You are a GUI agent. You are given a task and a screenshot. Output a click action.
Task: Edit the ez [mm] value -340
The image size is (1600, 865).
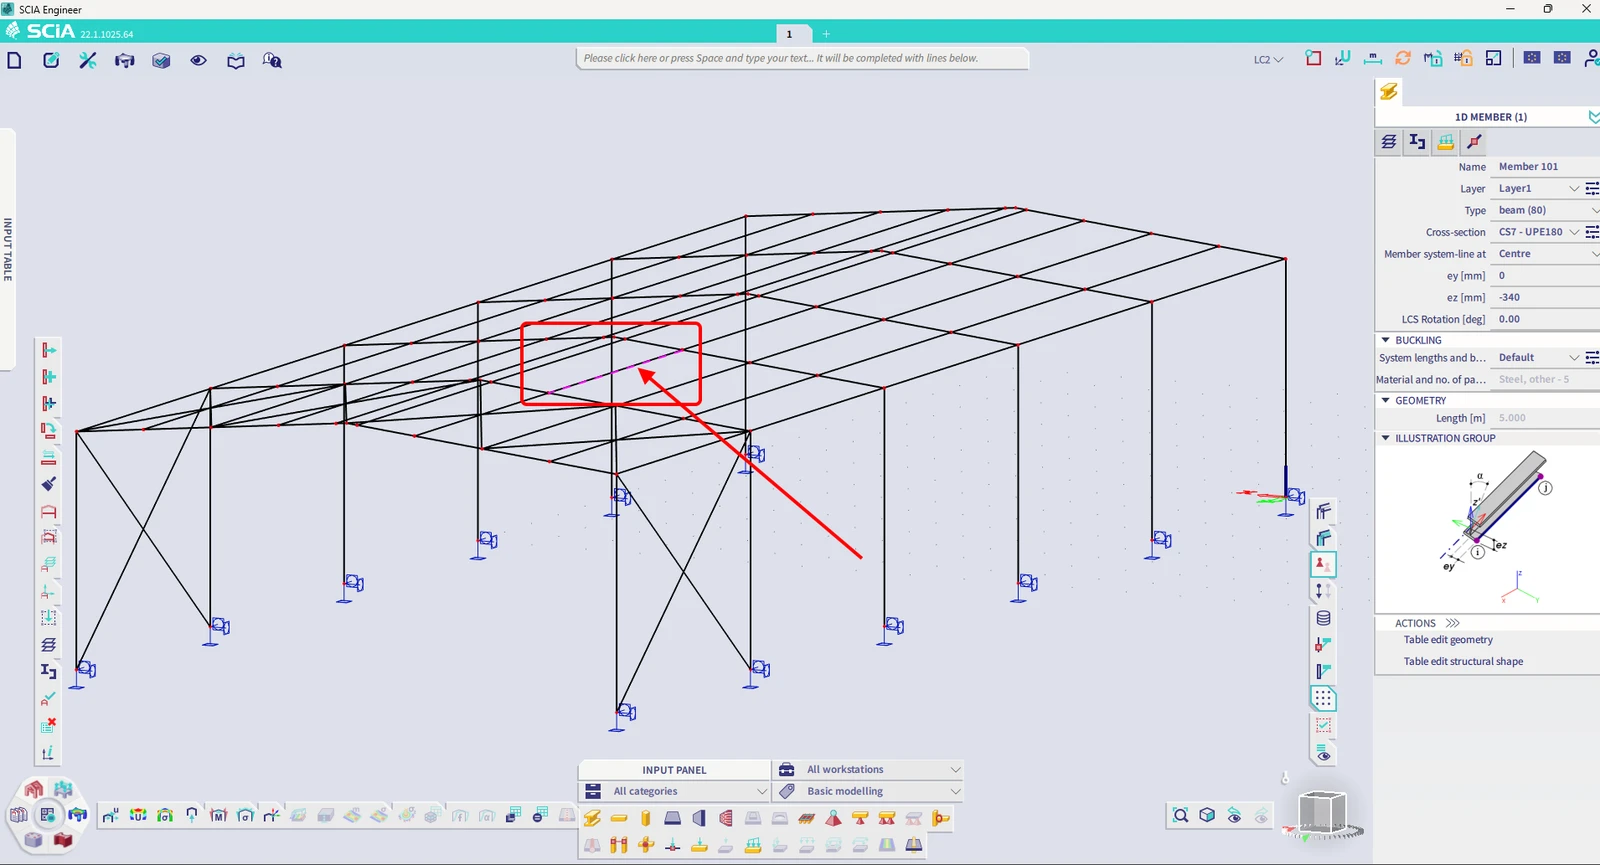(1545, 297)
